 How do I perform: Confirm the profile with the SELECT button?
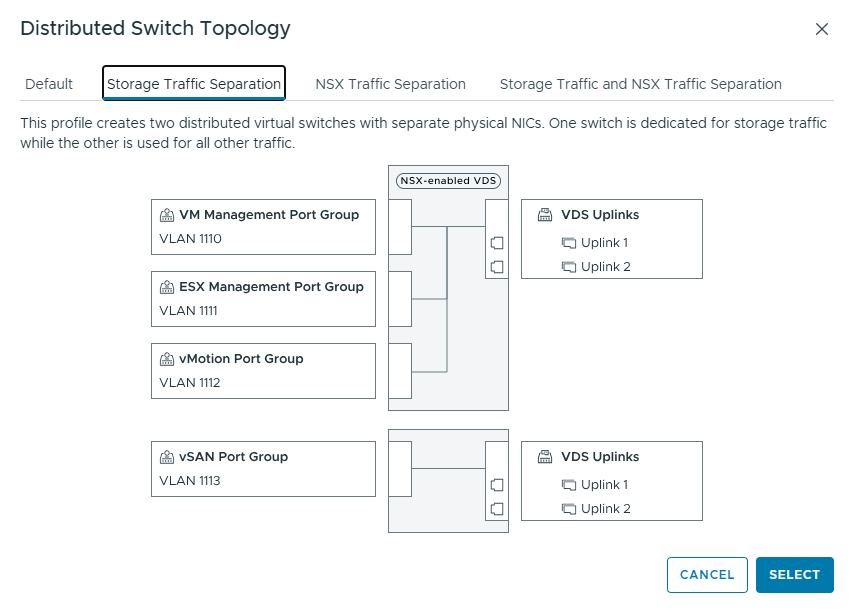pos(794,575)
